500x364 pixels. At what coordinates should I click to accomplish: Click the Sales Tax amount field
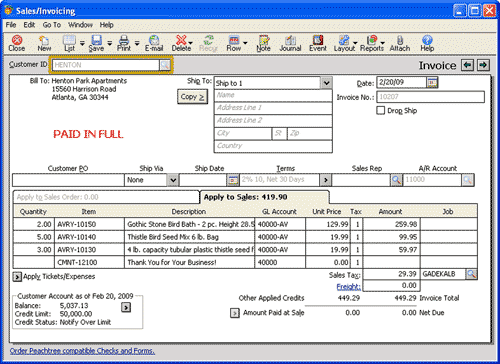(x=391, y=274)
